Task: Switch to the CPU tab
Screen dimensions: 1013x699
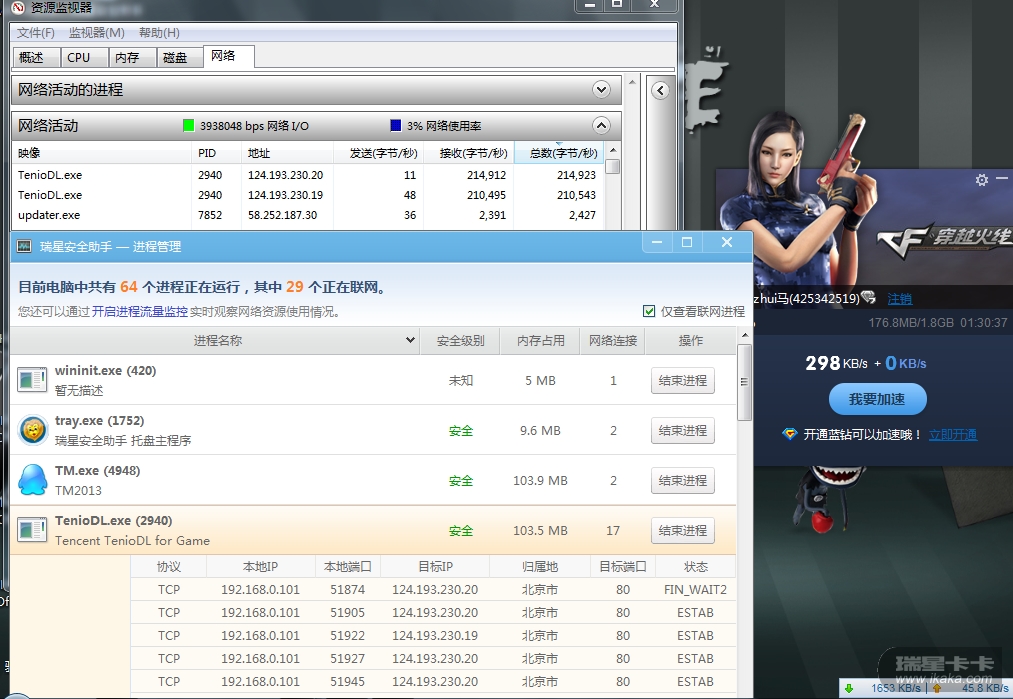Action: click(x=78, y=58)
